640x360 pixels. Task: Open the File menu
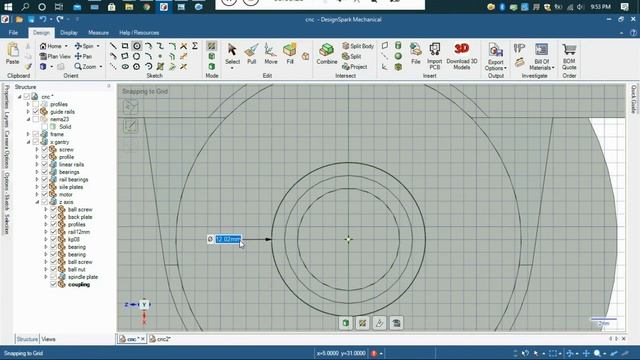13,33
